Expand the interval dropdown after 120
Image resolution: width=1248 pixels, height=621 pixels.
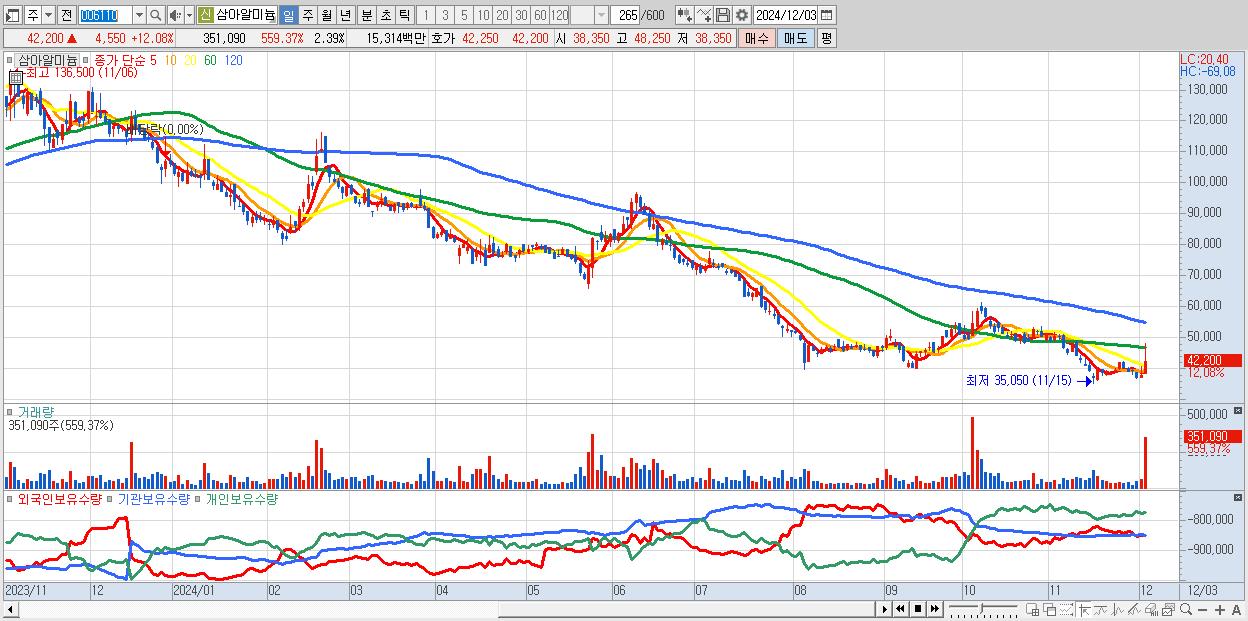pos(601,15)
